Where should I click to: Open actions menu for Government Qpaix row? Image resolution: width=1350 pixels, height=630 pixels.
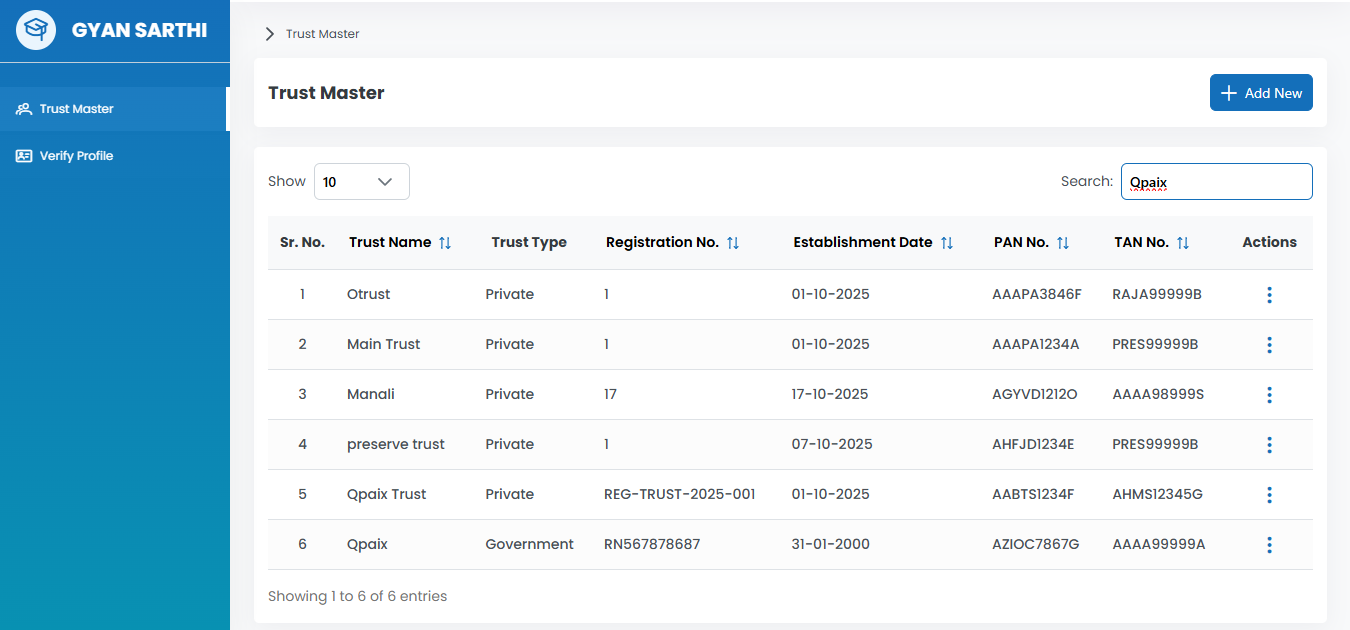1269,545
